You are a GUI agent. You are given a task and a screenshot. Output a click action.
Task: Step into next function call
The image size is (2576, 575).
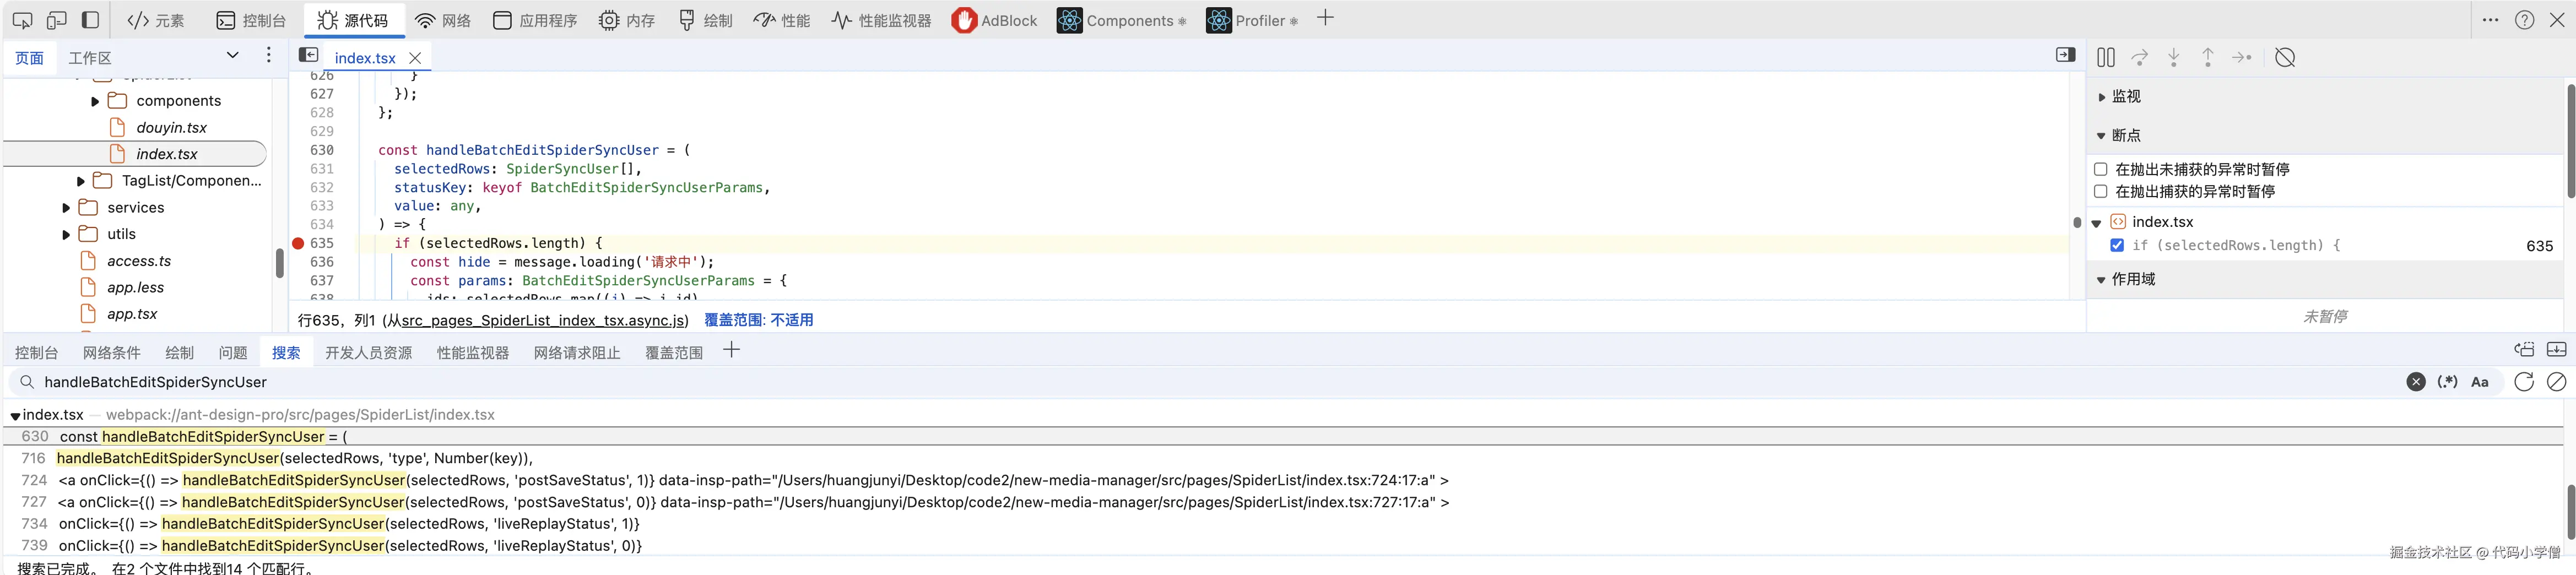(x=2173, y=58)
